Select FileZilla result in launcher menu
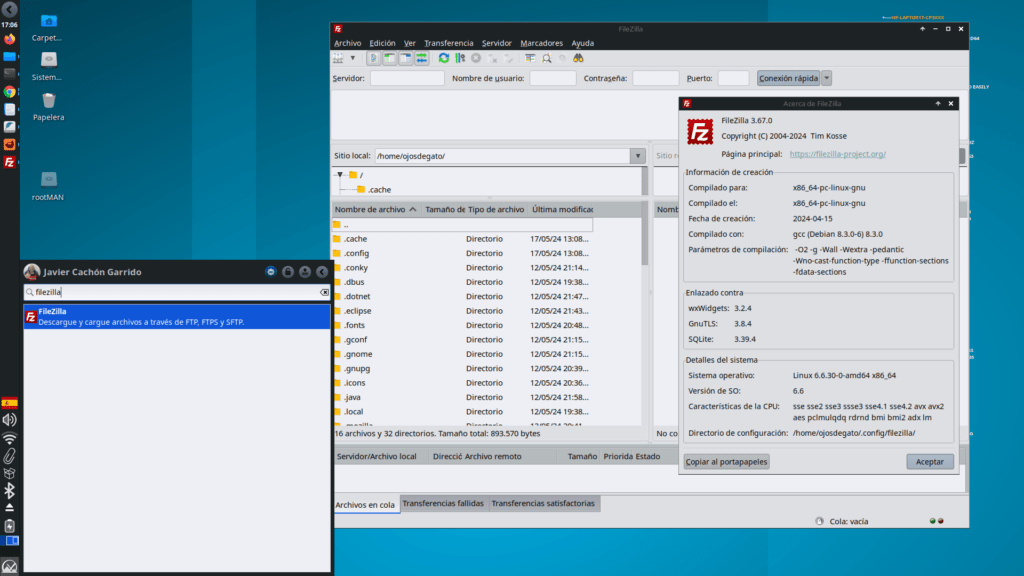 pos(177,317)
